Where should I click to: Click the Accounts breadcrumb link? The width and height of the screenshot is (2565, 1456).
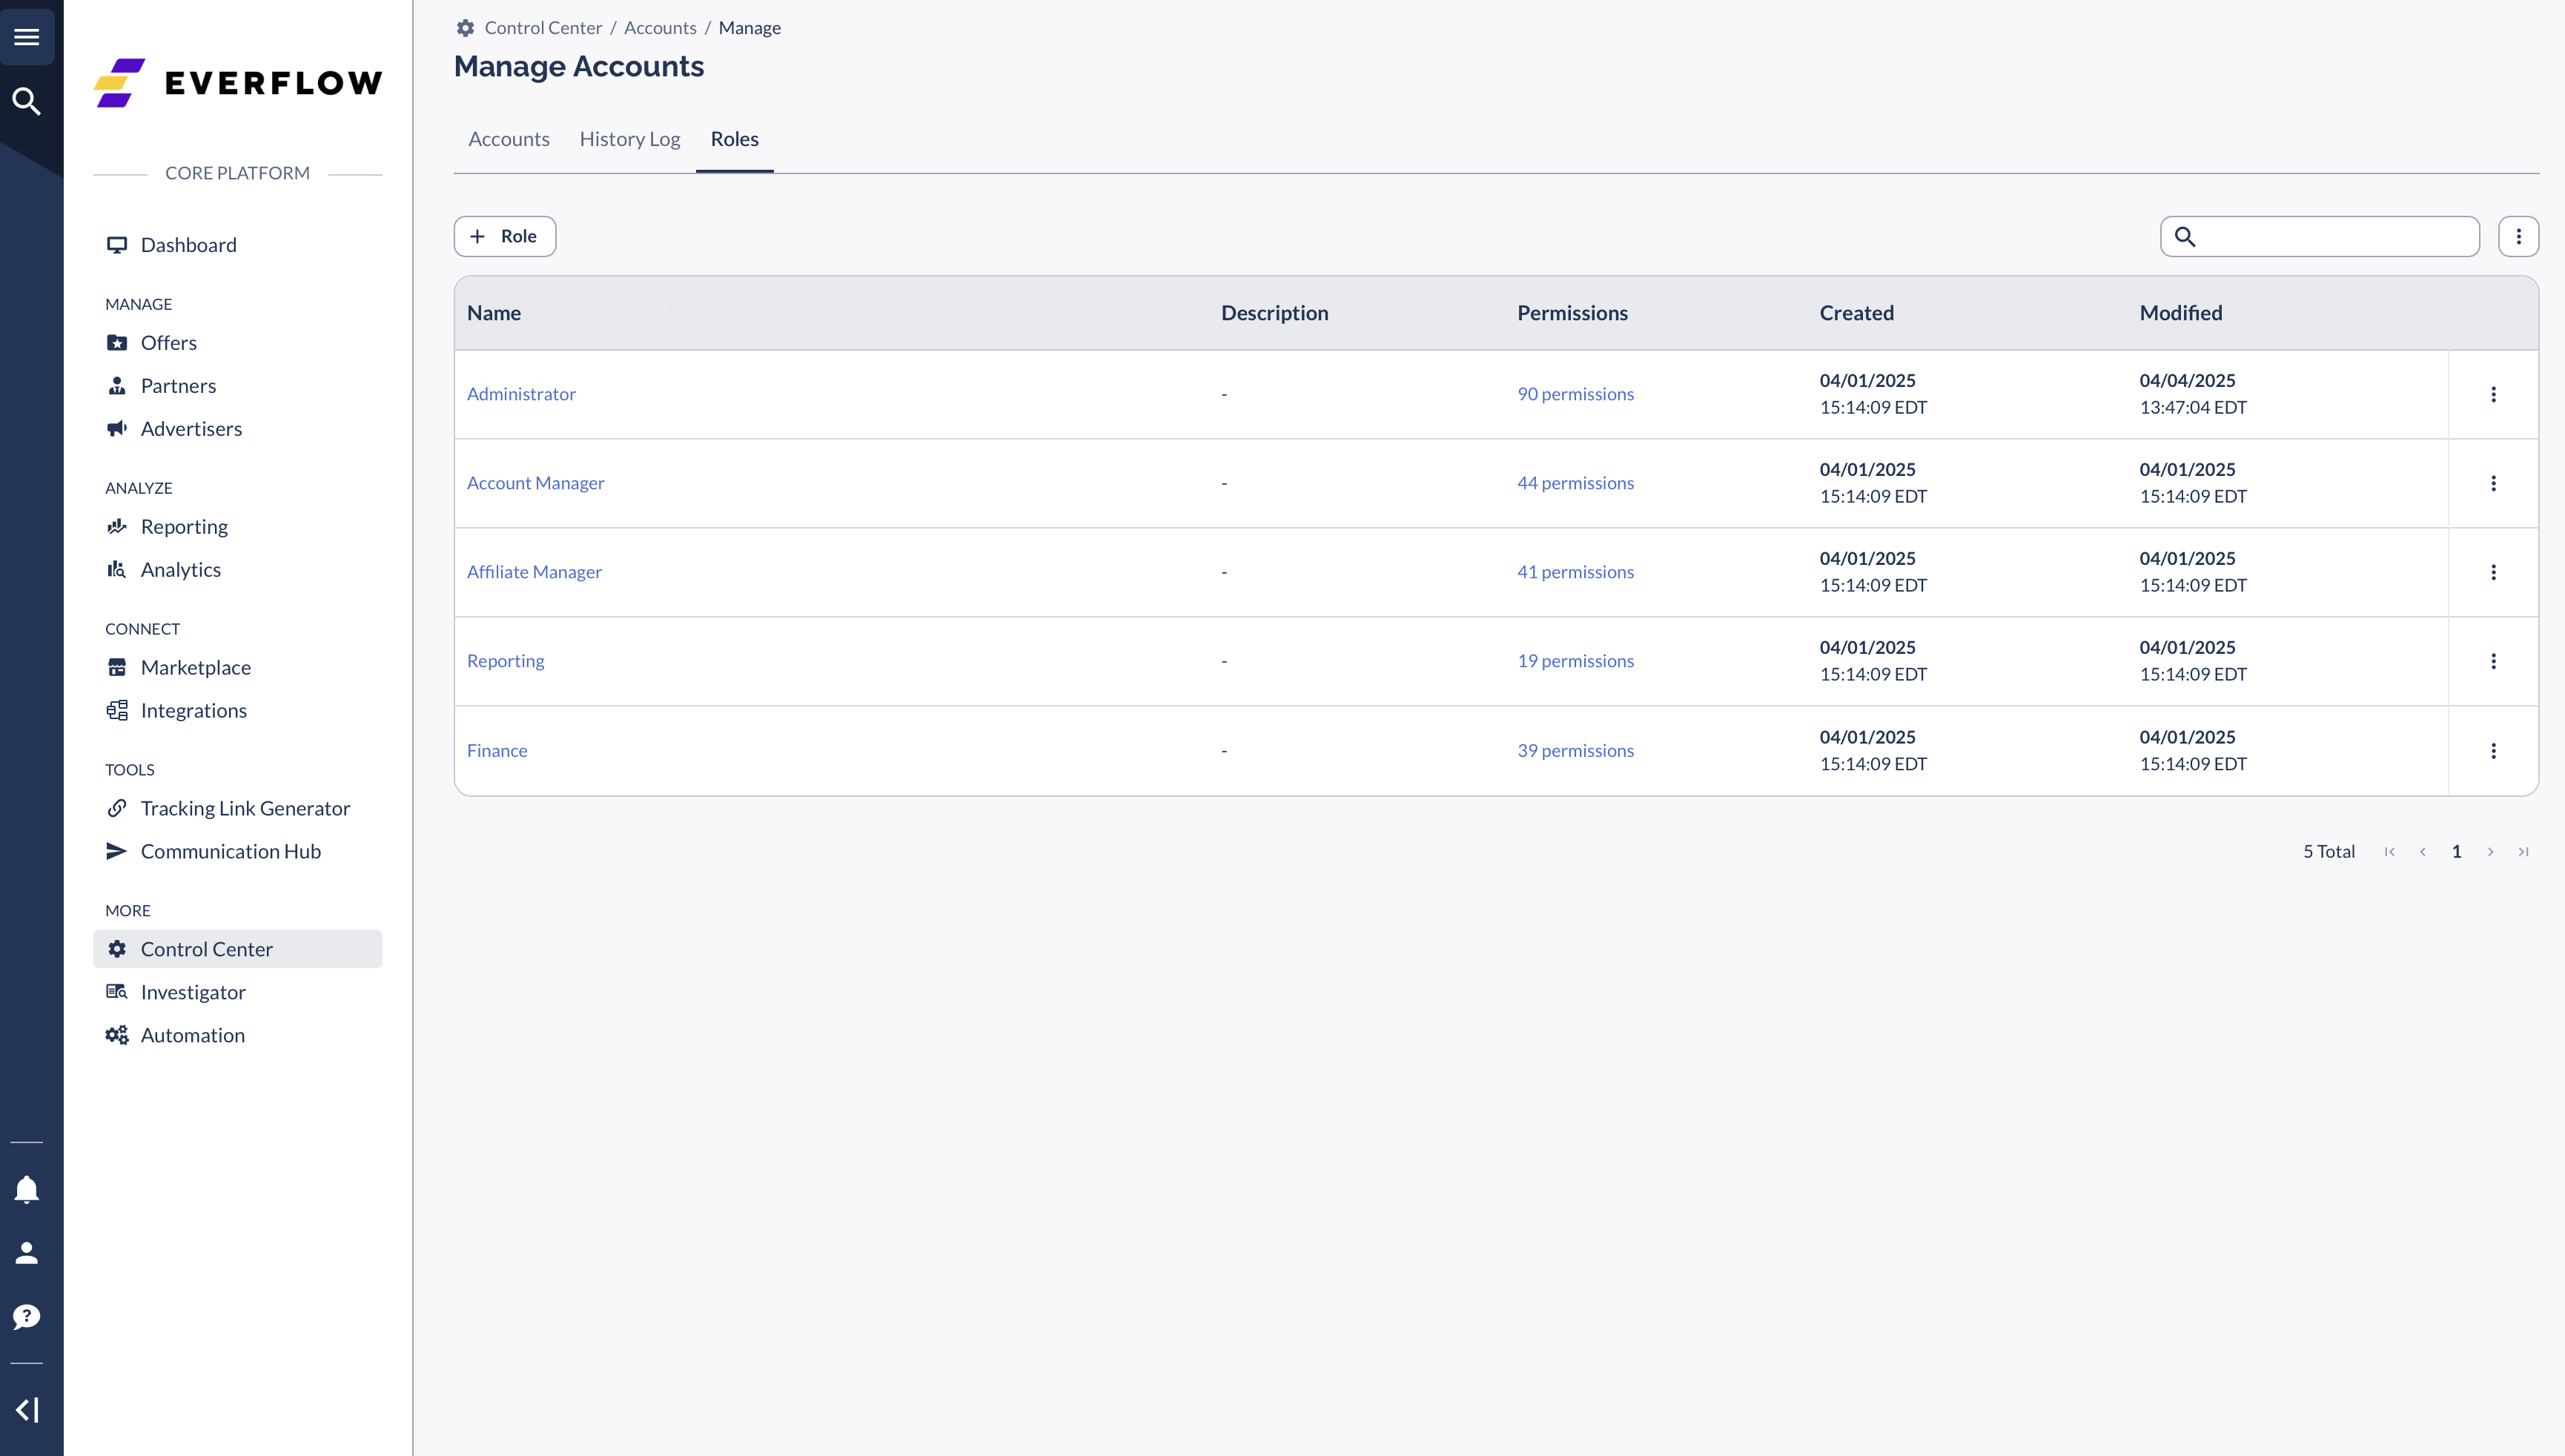[x=660, y=28]
